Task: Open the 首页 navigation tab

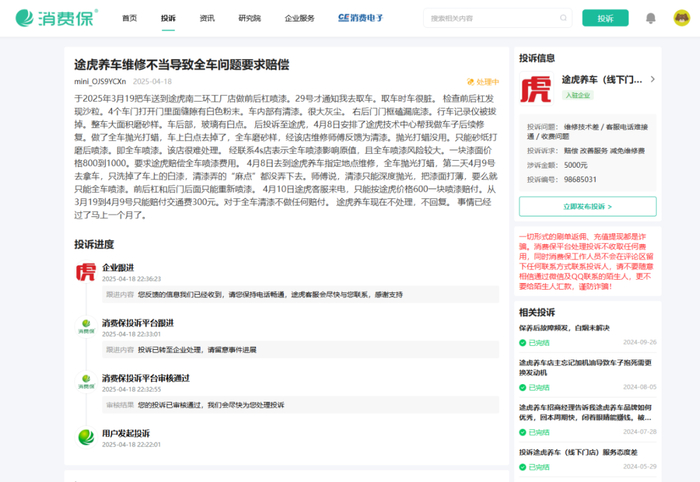Action: point(129,18)
